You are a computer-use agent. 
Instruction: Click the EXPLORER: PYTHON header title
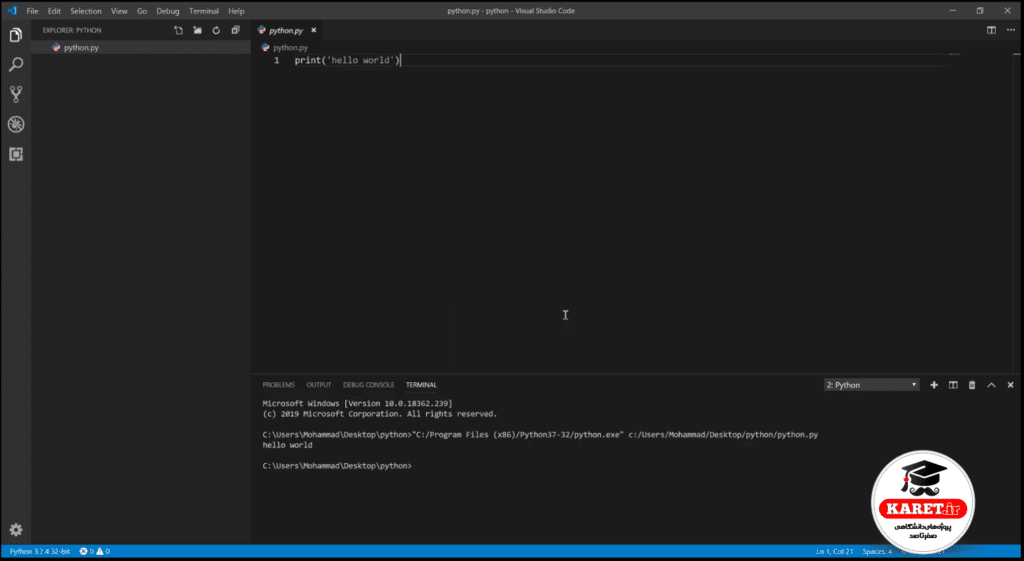pos(72,30)
